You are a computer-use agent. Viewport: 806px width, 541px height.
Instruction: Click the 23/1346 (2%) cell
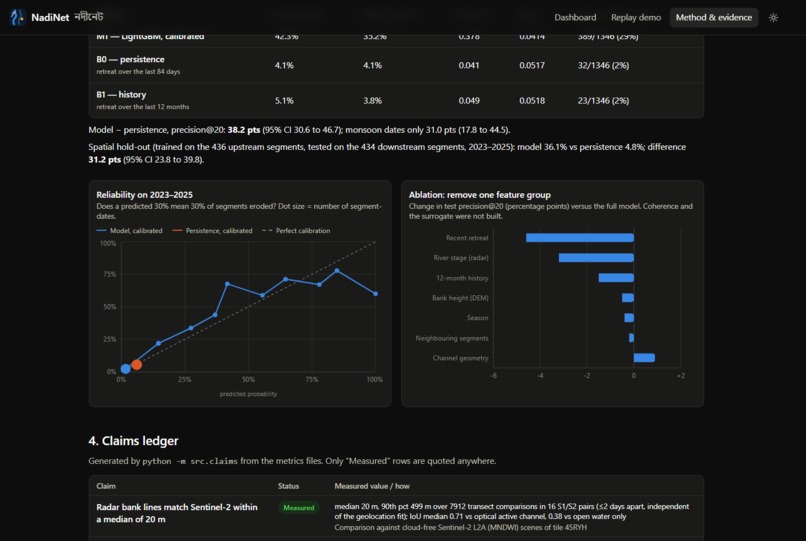(603, 101)
